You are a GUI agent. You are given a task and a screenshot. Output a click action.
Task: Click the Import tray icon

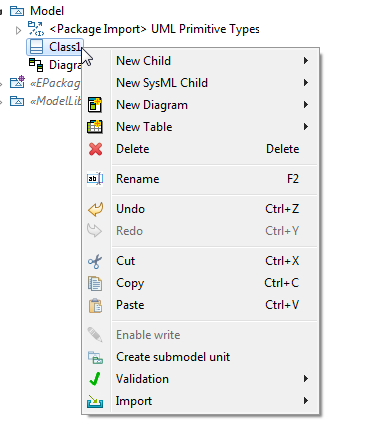pyautogui.click(x=95, y=401)
